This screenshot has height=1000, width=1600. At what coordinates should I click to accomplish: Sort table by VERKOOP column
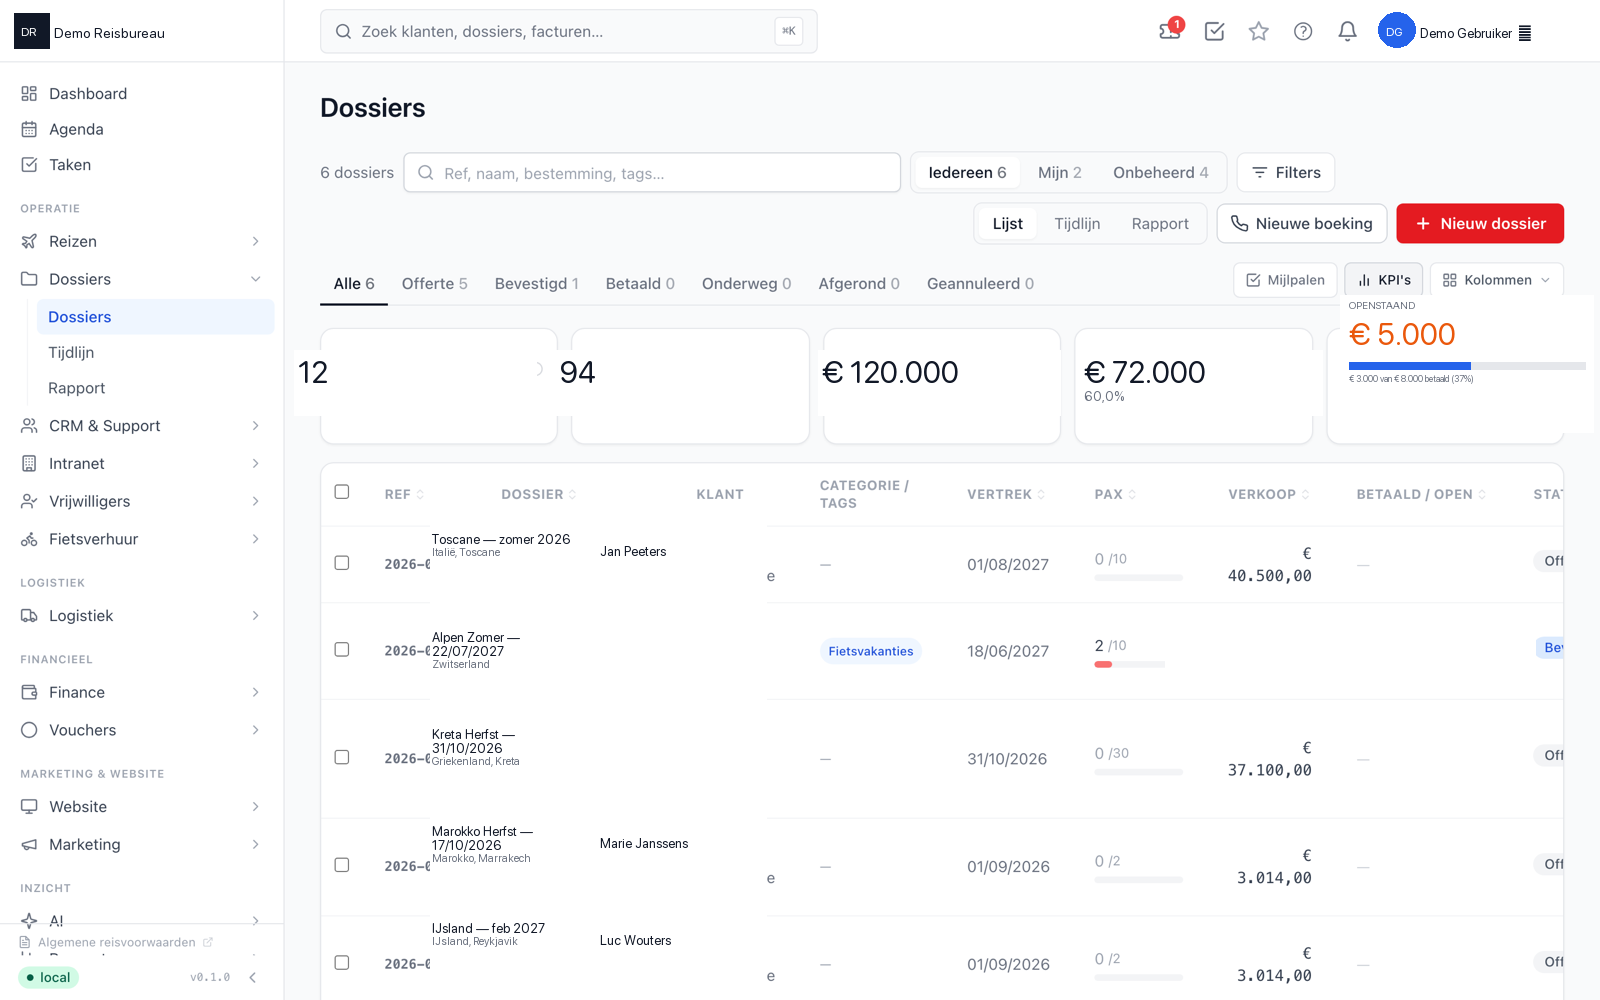(1268, 494)
